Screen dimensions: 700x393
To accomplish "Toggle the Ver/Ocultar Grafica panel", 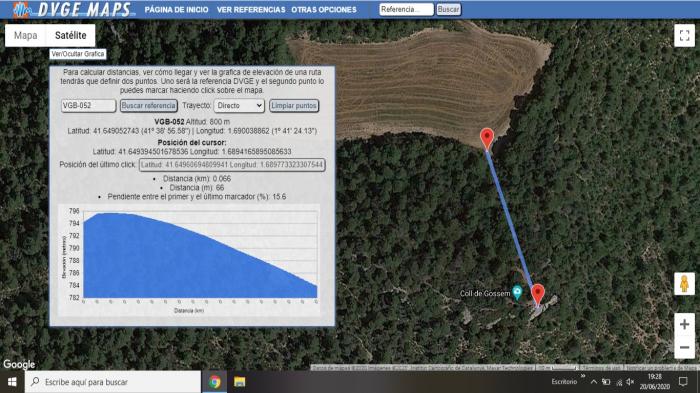I will (78, 54).
